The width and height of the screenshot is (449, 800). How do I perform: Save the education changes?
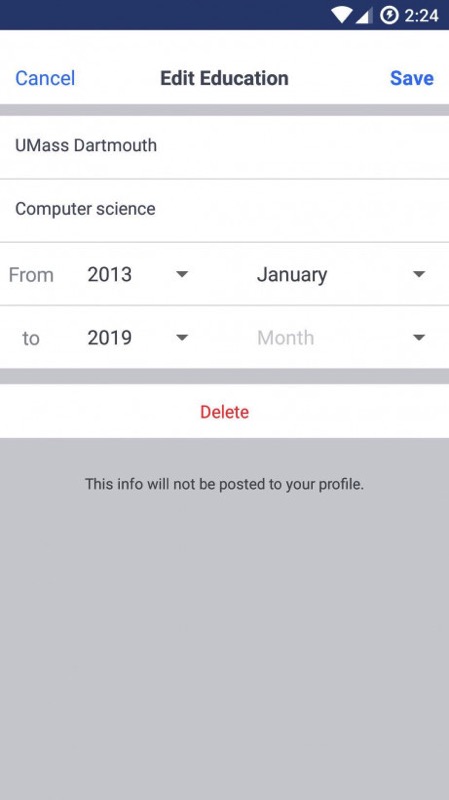[412, 78]
